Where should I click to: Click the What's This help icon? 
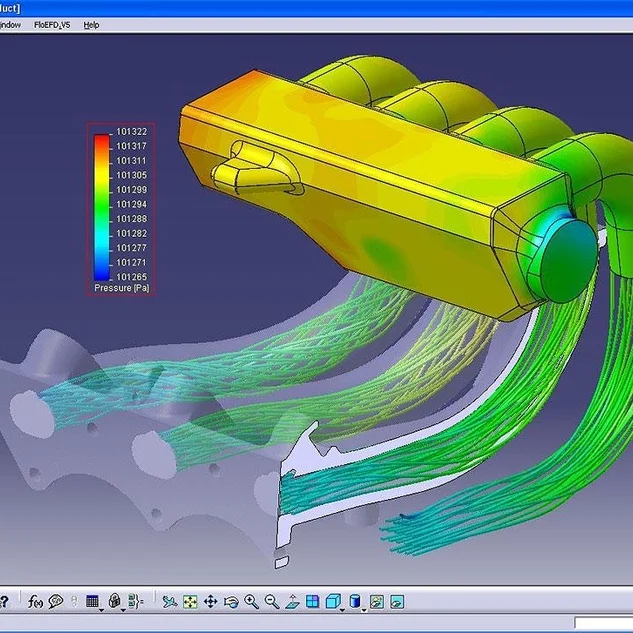click(4, 602)
